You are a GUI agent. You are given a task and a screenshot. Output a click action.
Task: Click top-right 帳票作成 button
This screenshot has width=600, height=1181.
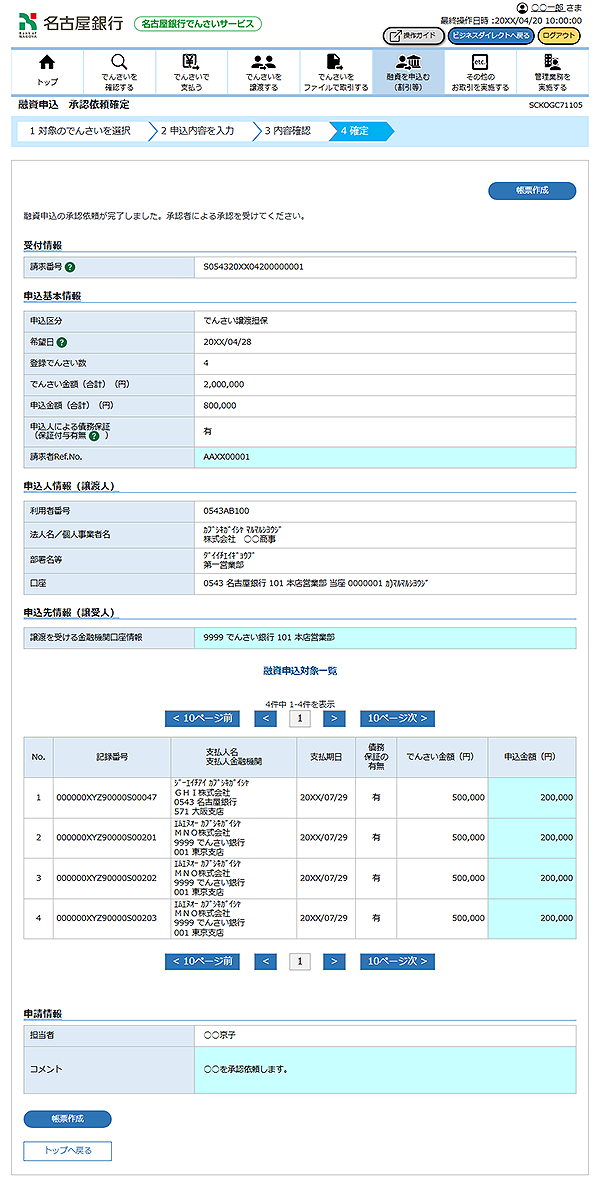click(x=532, y=191)
